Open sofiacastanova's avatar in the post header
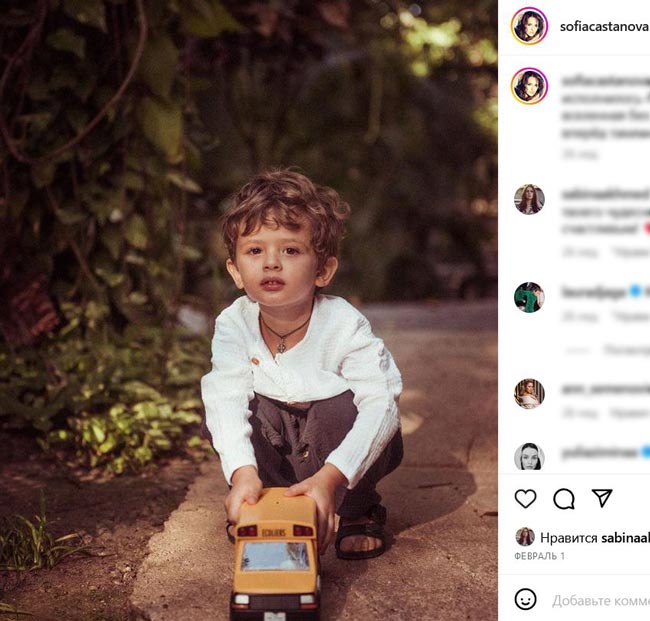This screenshot has height=621, width=650. point(529,26)
